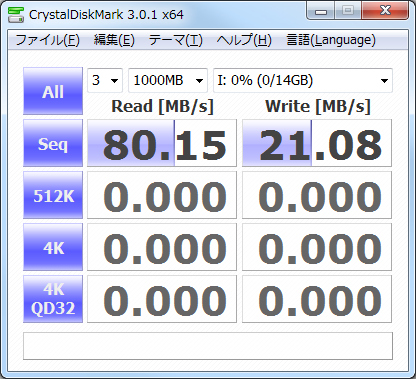Image resolution: width=416 pixels, height=379 pixels.
Task: Click the Read [MB/s] column header
Action: pos(162,107)
